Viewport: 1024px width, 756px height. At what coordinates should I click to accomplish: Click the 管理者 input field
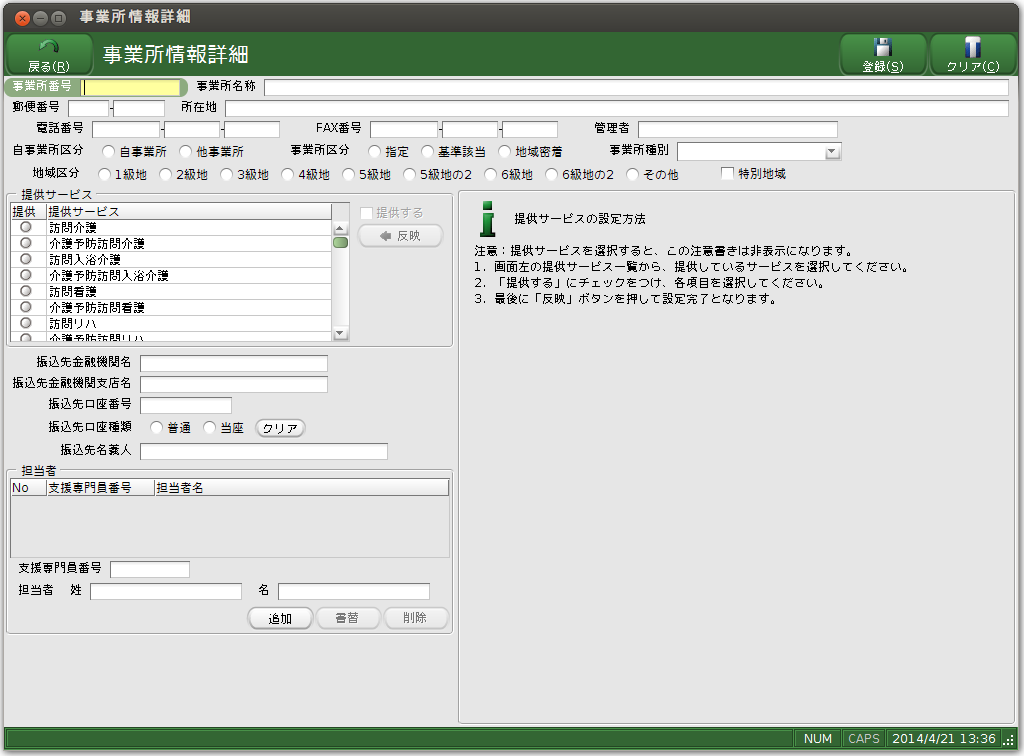[737, 129]
